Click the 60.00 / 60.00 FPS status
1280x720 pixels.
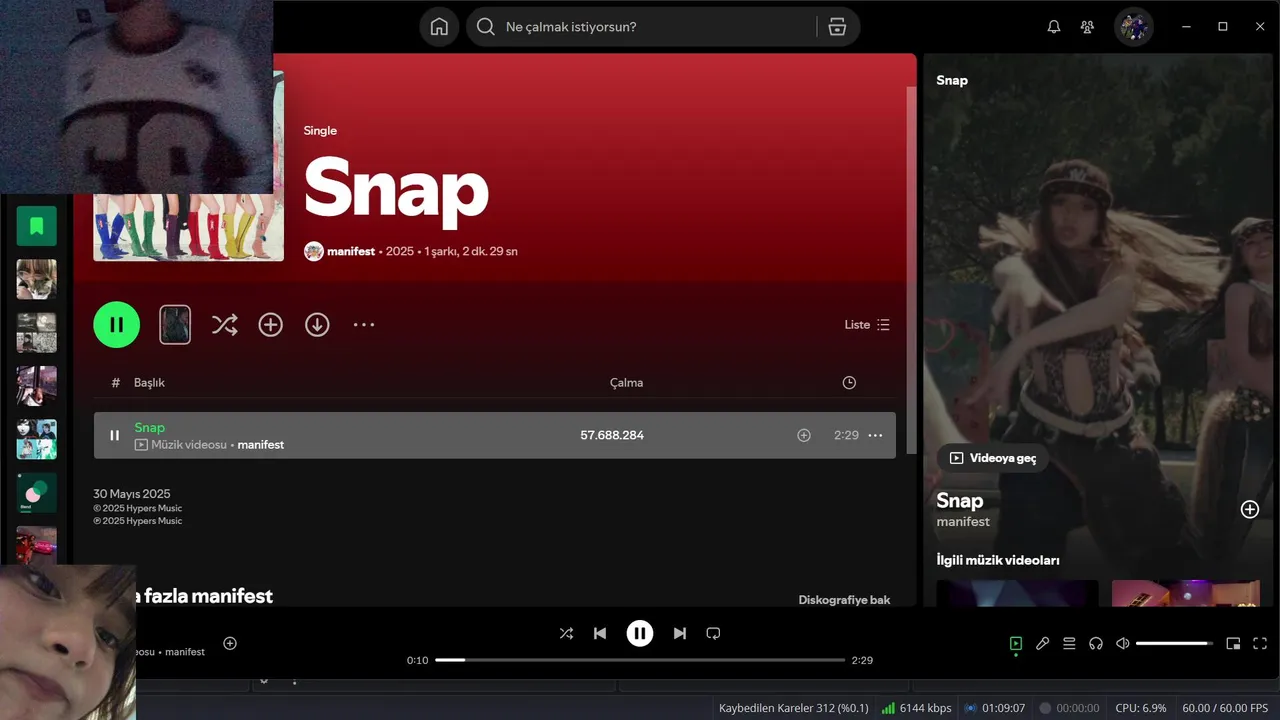[x=1225, y=708]
